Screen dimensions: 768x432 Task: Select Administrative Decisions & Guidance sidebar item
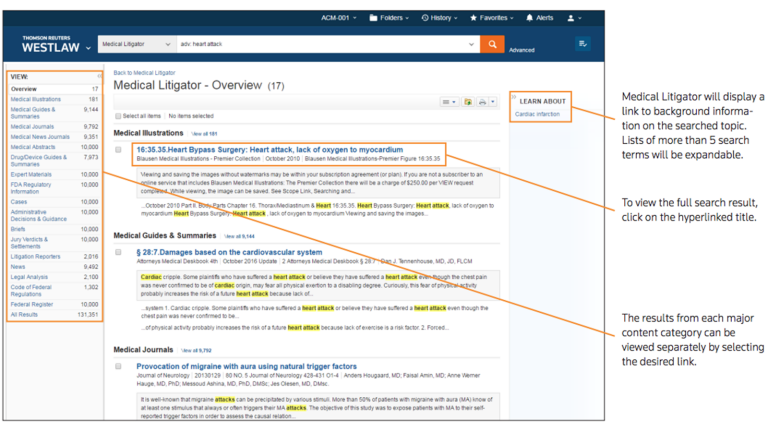pyautogui.click(x=39, y=216)
